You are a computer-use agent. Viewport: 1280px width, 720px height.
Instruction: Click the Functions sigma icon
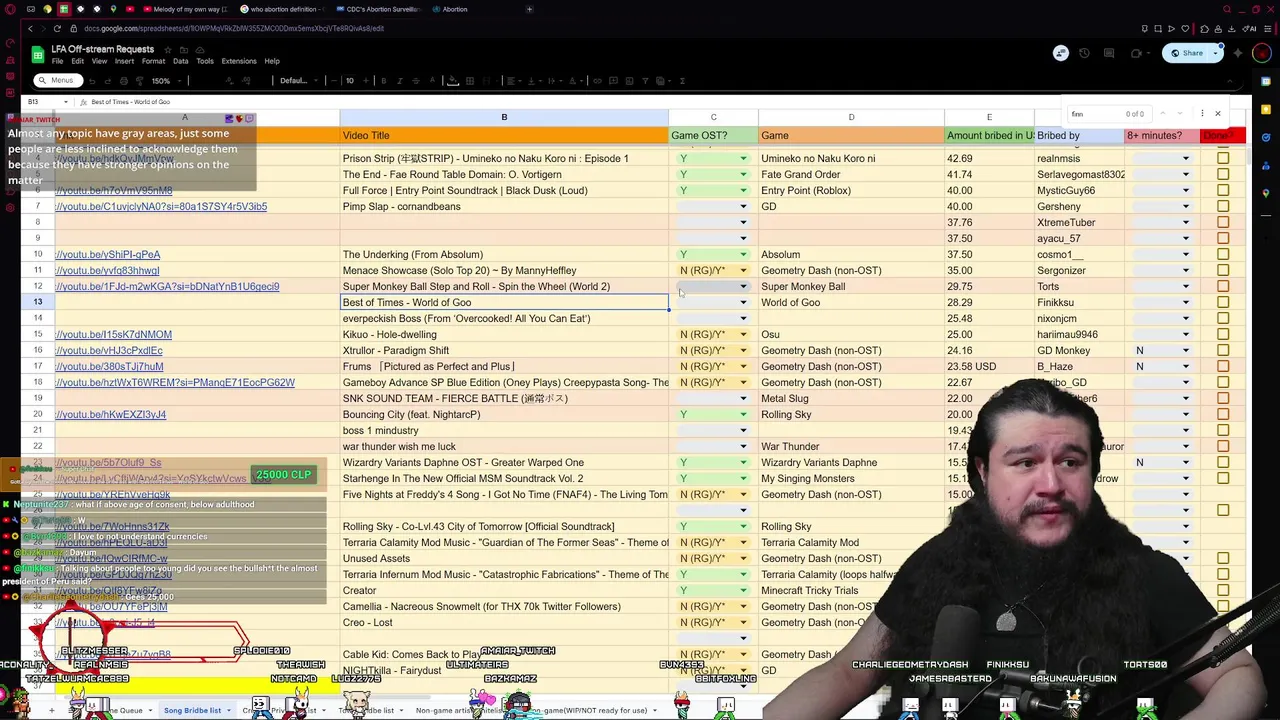tap(682, 81)
